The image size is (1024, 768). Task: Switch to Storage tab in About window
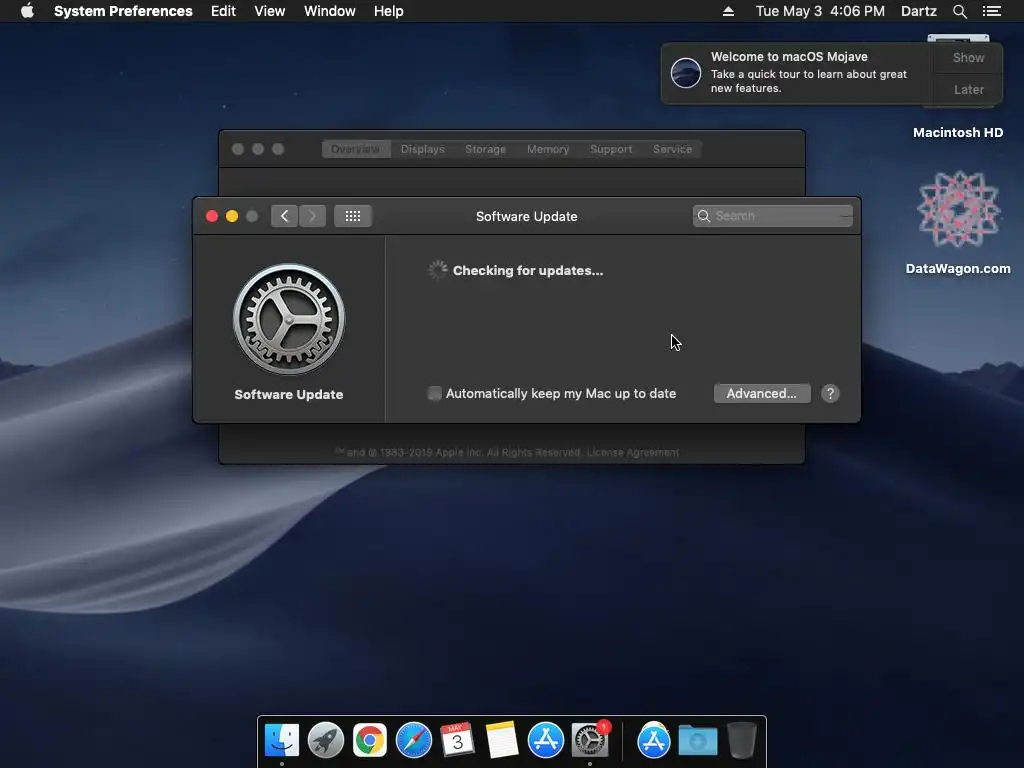tap(485, 149)
